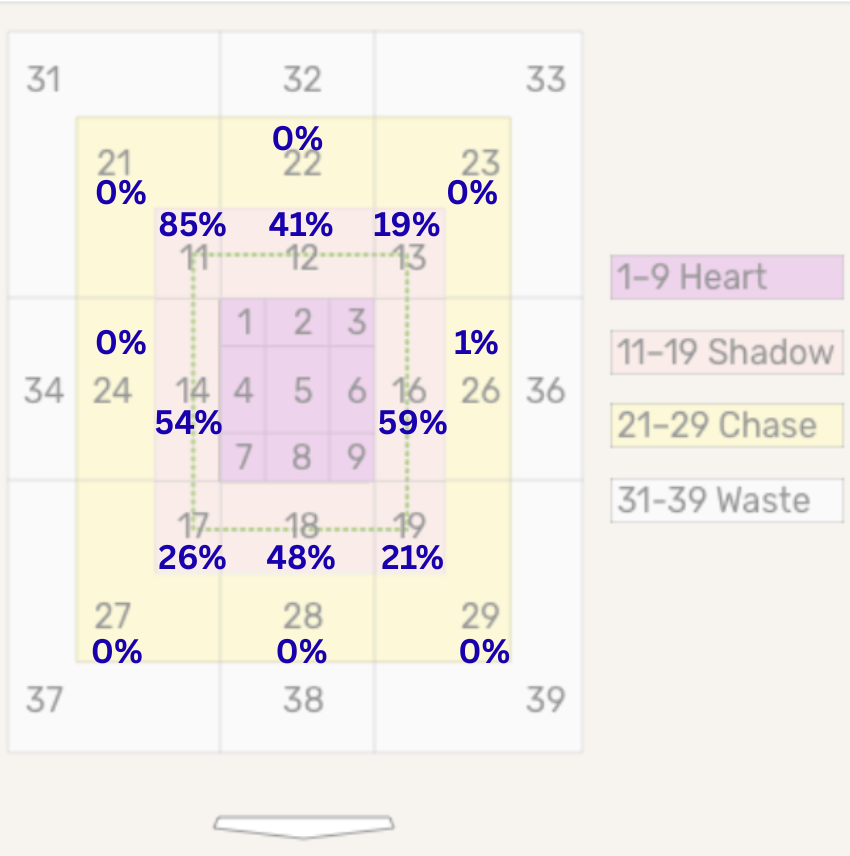Click the 26% value under zone 17

tap(192, 558)
